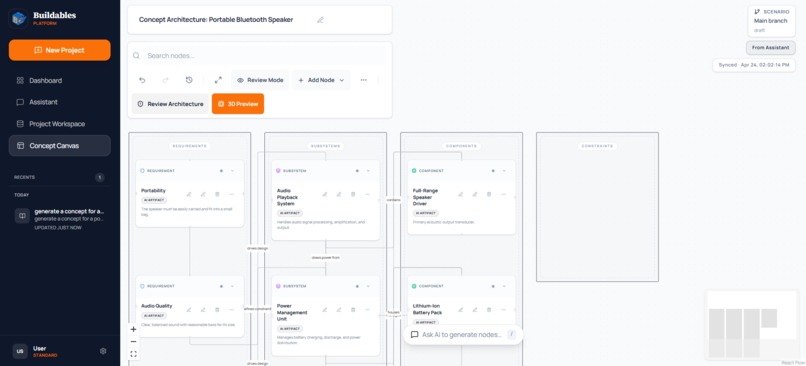Click the Buildables logo icon
The height and width of the screenshot is (366, 806).
tap(19, 18)
